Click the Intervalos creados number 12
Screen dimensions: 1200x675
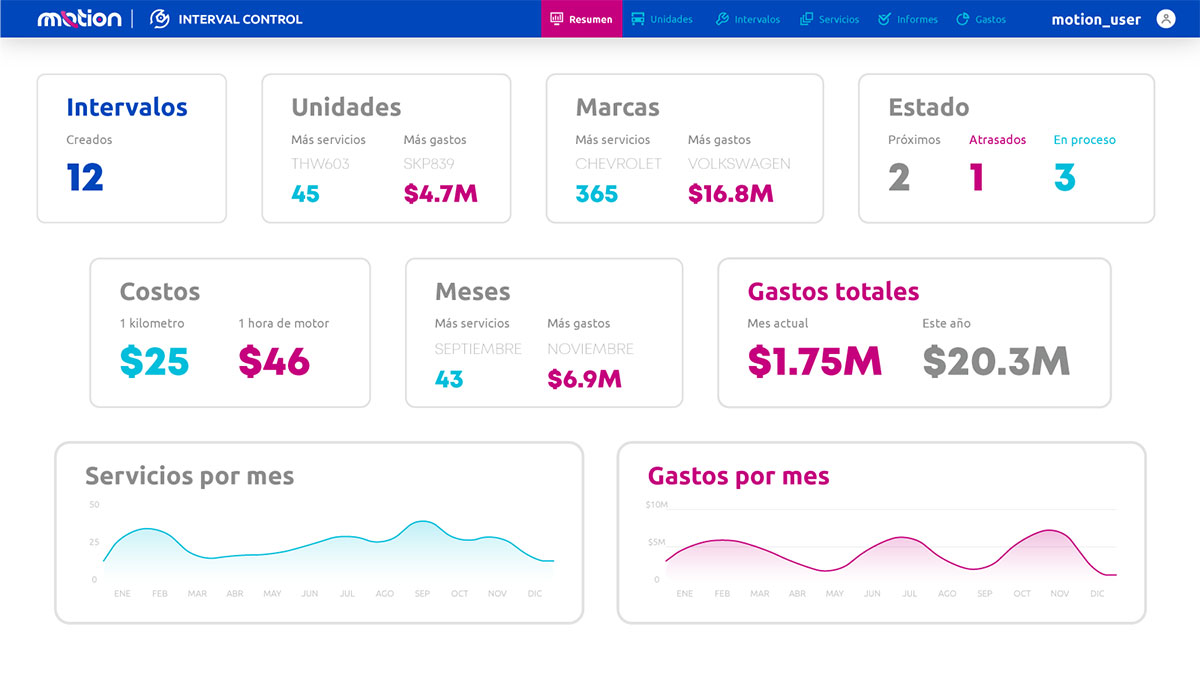click(x=85, y=178)
